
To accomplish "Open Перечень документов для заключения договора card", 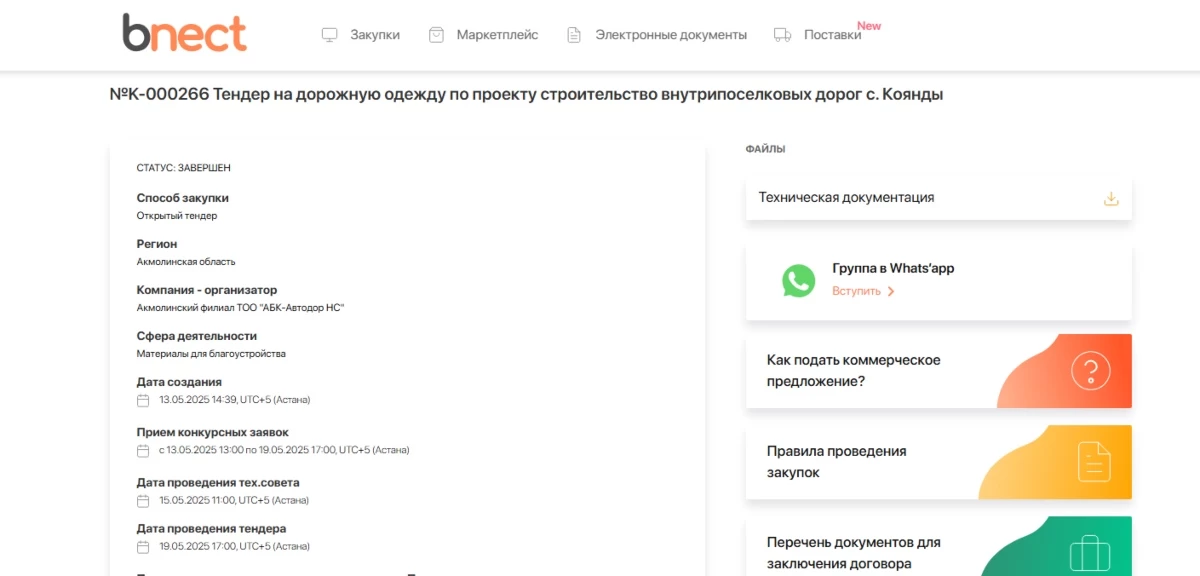I will tap(853, 552).
